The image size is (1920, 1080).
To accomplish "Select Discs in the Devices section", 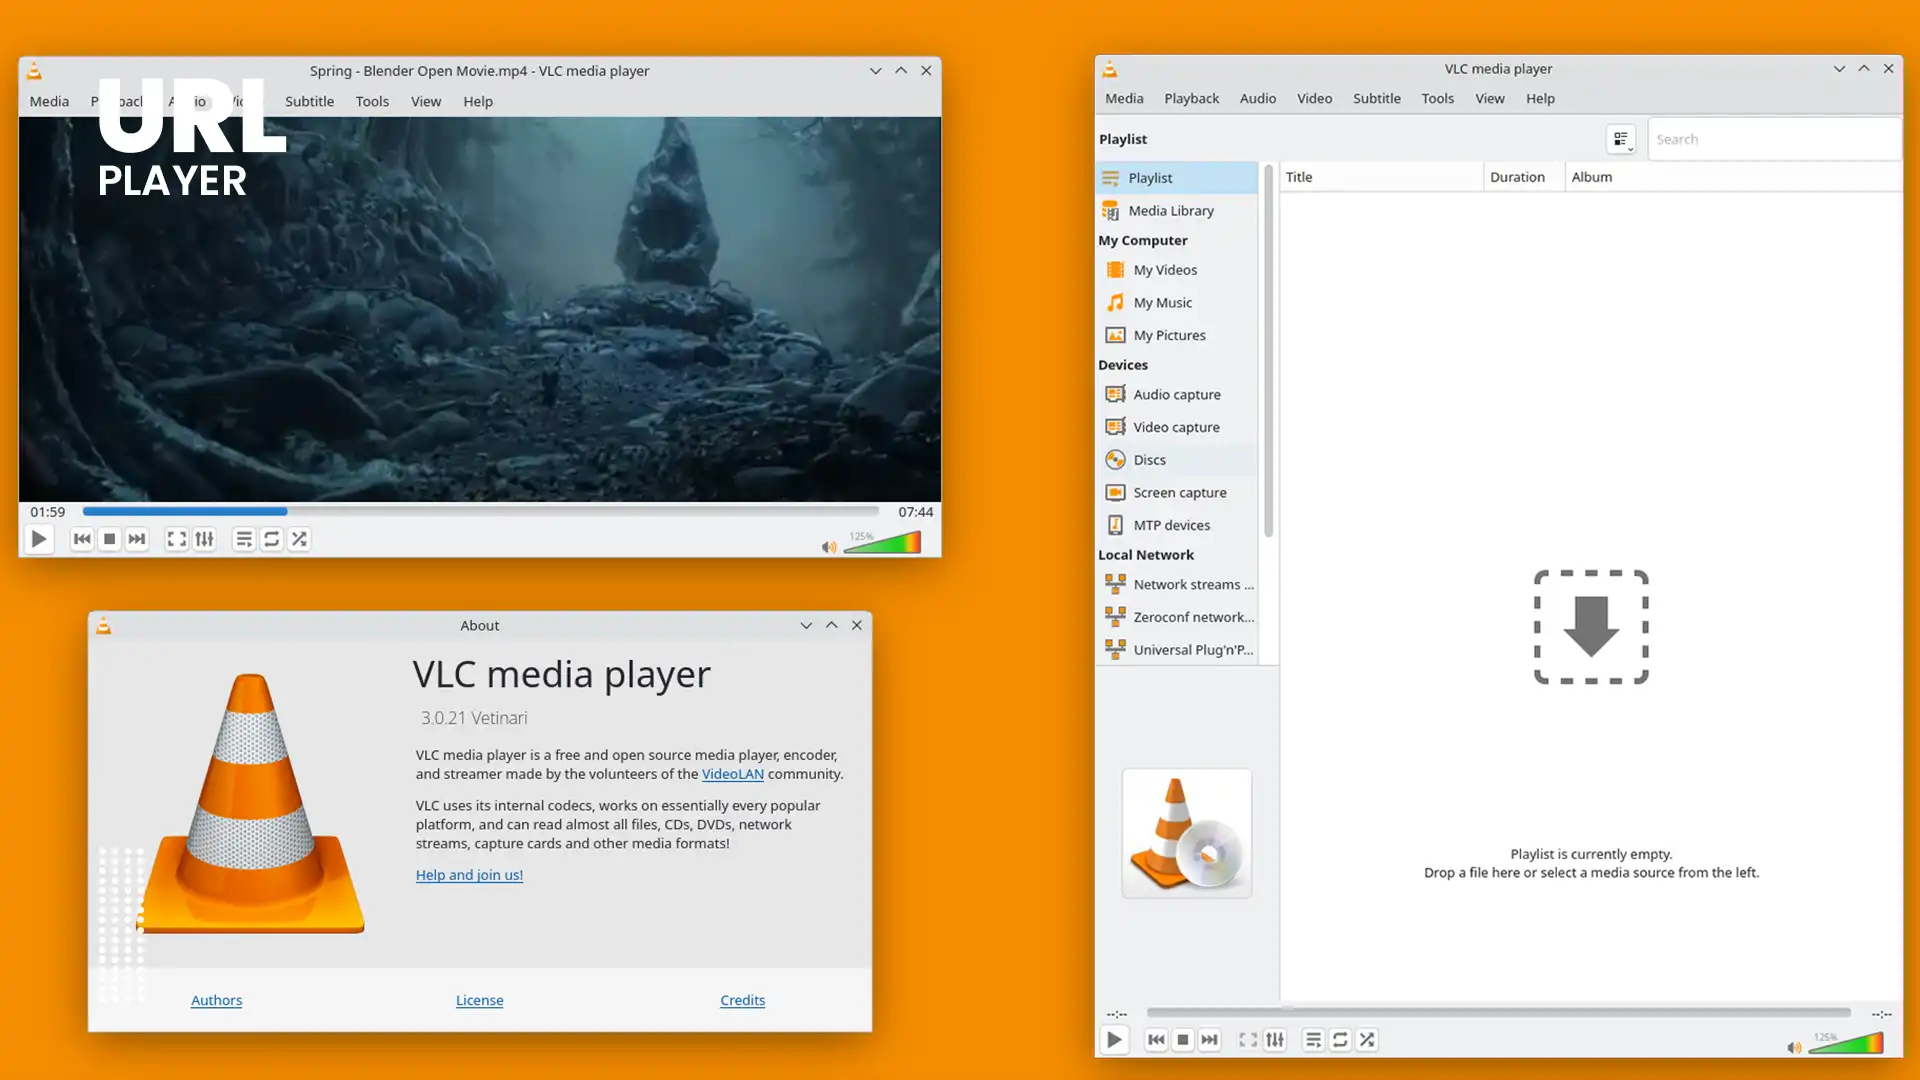I will (1148, 459).
